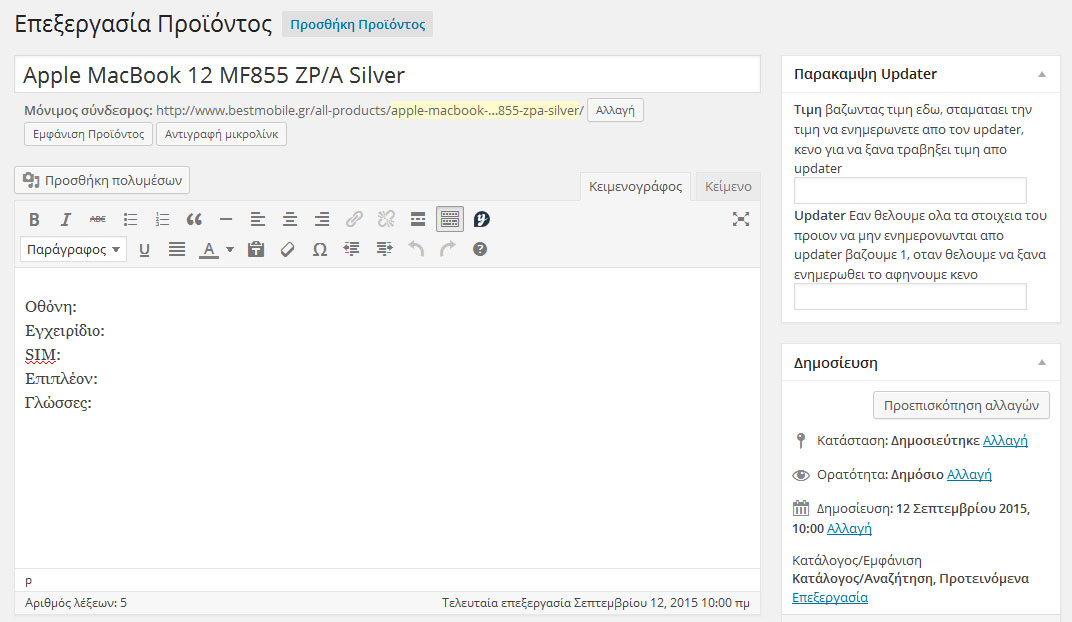Enter distraction-free fullscreen mode
1072x622 pixels.
(741, 219)
